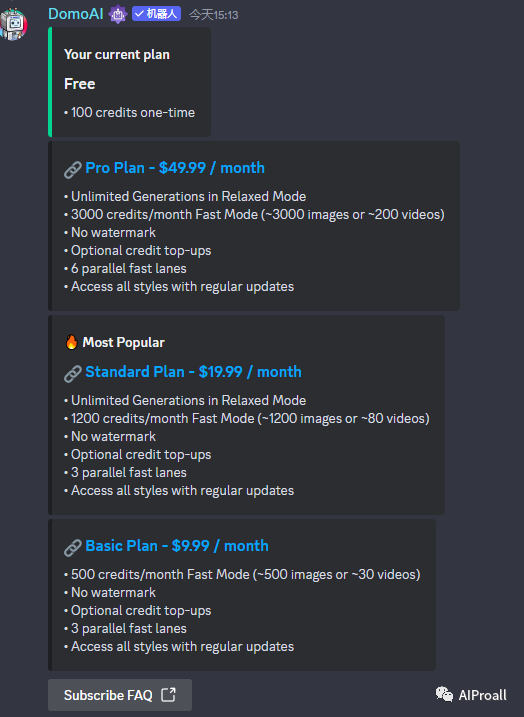Click the 100 credits one-time line
The width and height of the screenshot is (524, 717).
pos(129,112)
